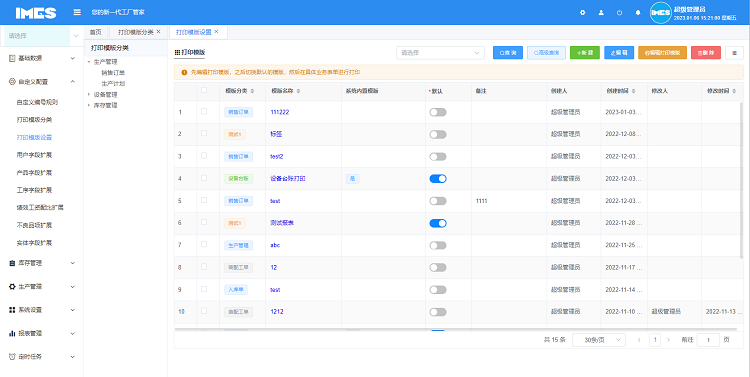
Task: Click the grid icon beside 打印模板 heading
Action: click(177, 52)
